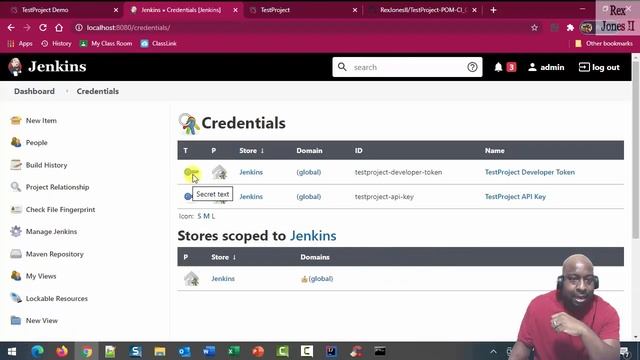Open Word from the taskbar
The width and height of the screenshot is (640, 360).
(x=209, y=351)
